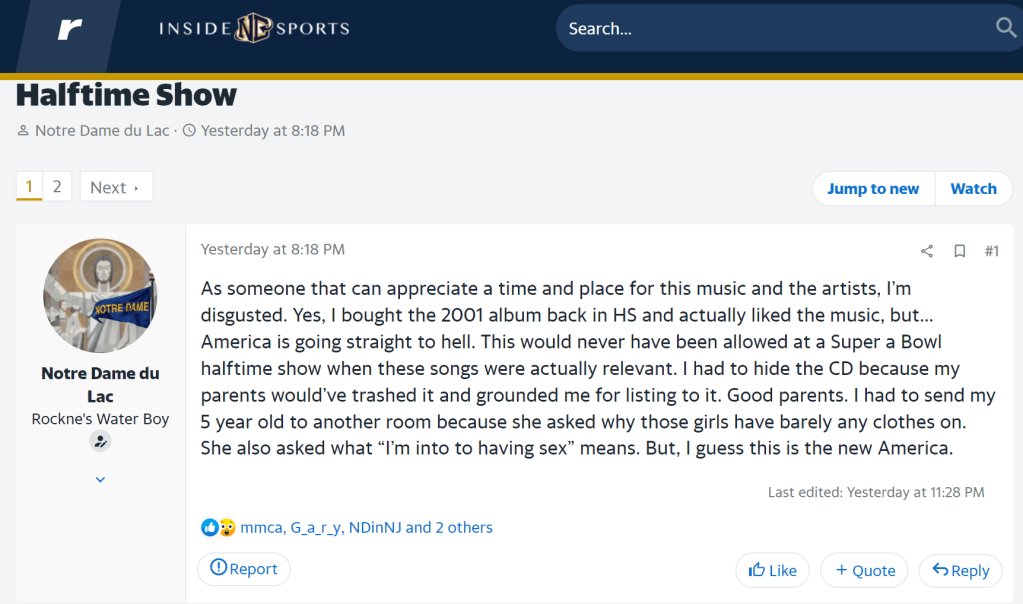Open the '2 others' reactions list link

(464, 527)
